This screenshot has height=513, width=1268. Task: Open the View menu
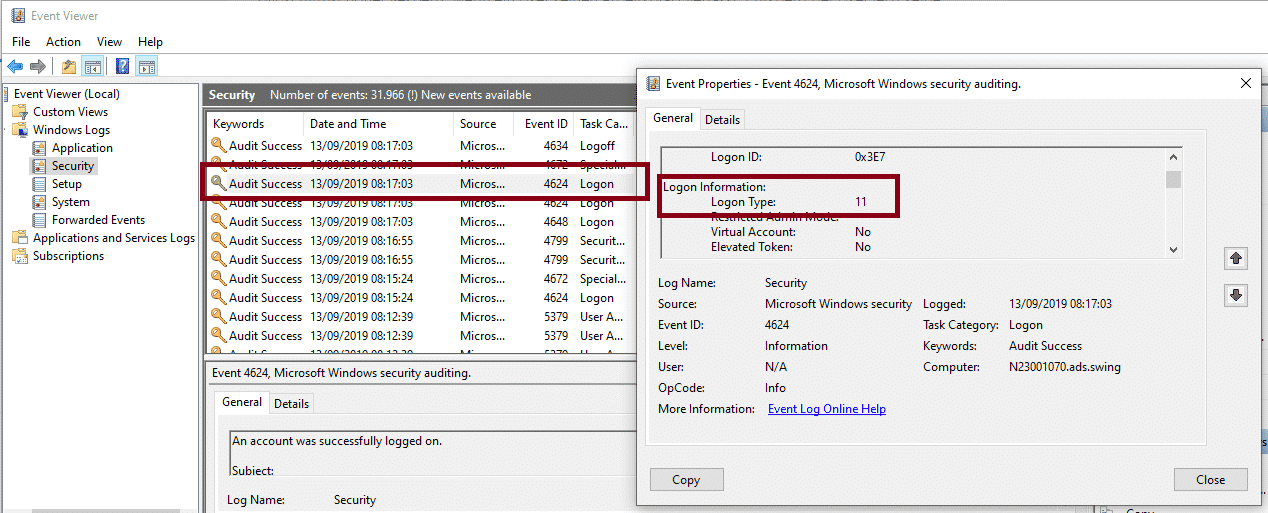109,42
